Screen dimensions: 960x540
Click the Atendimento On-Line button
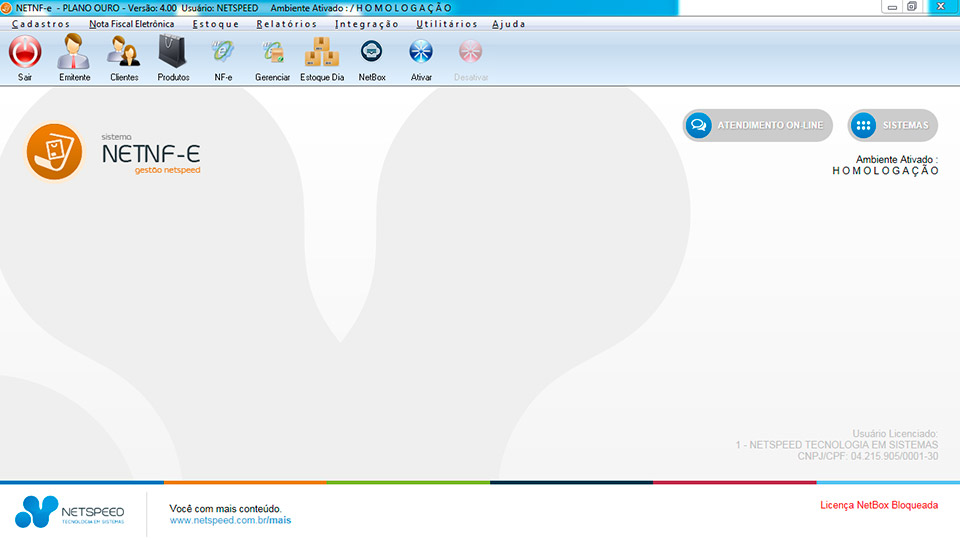click(758, 126)
